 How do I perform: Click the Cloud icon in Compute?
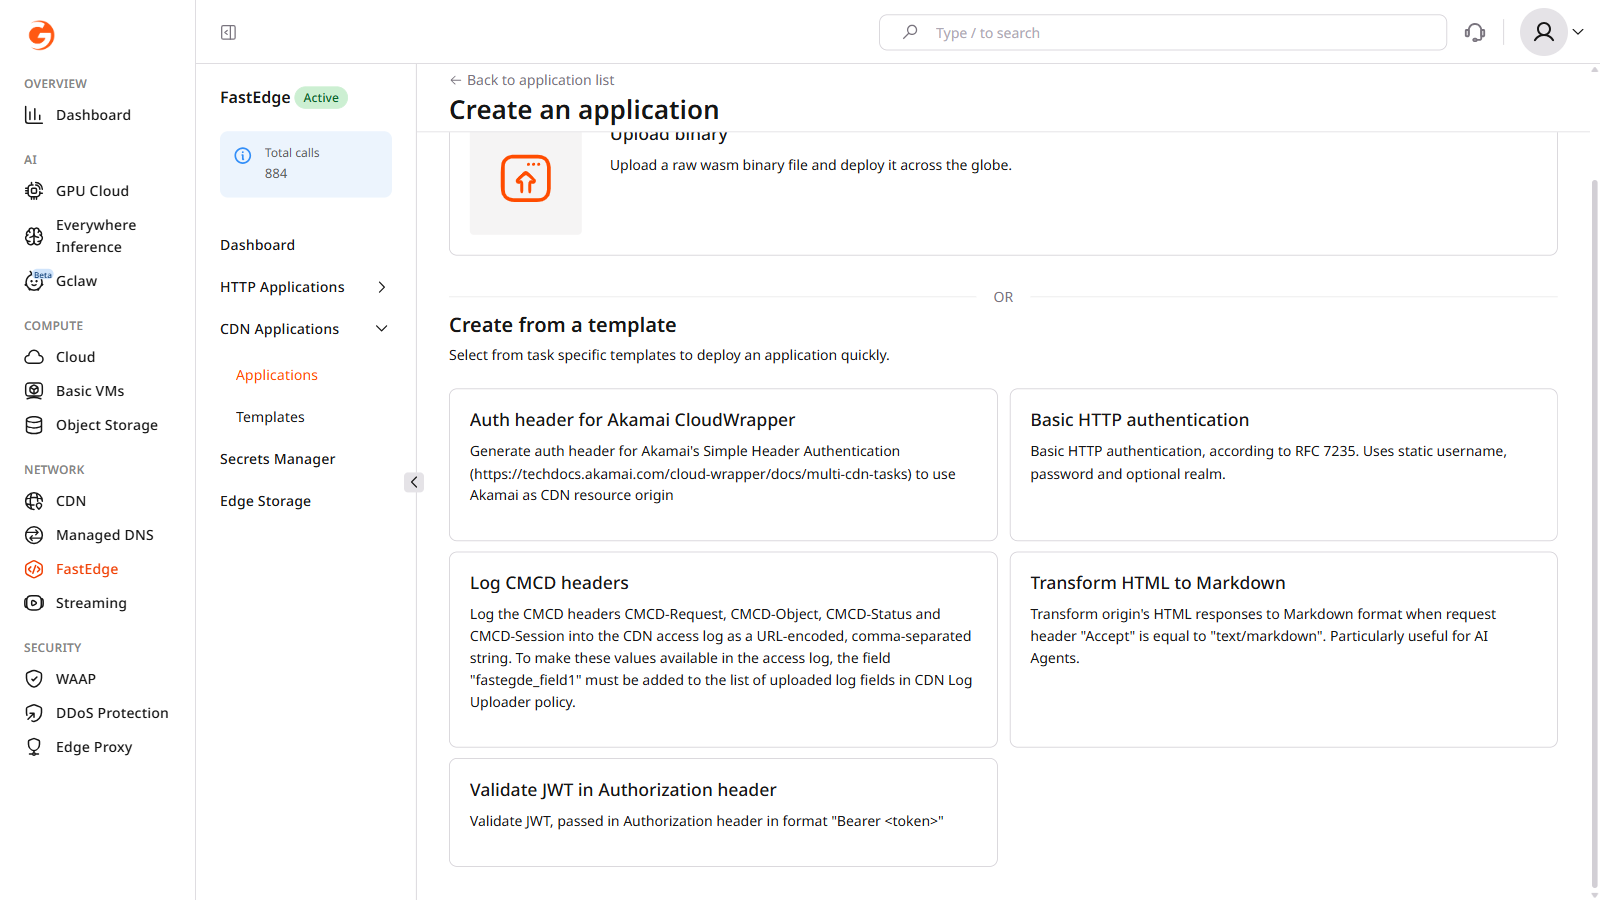point(34,357)
